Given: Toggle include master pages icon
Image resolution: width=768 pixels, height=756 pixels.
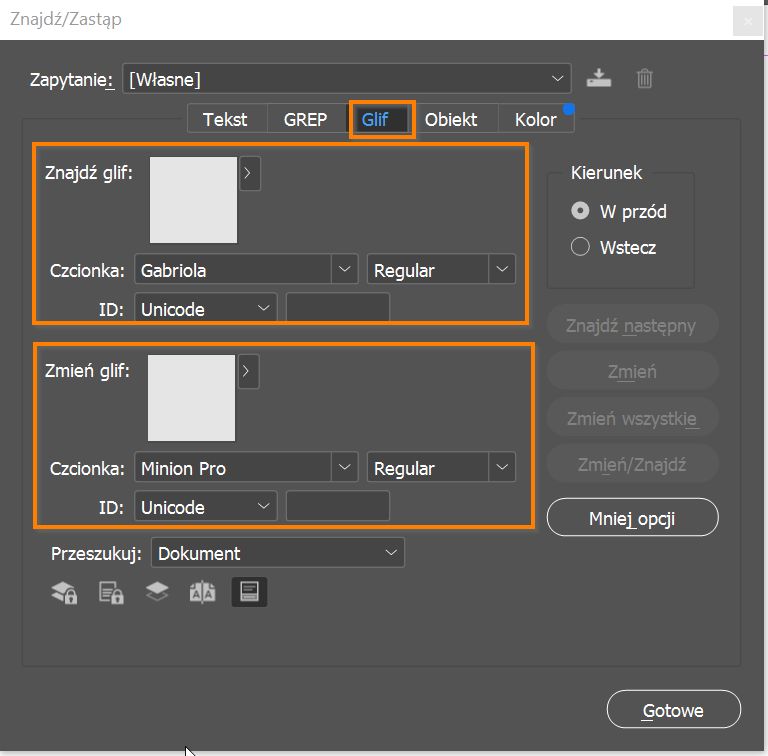Looking at the screenshot, I should [203, 592].
